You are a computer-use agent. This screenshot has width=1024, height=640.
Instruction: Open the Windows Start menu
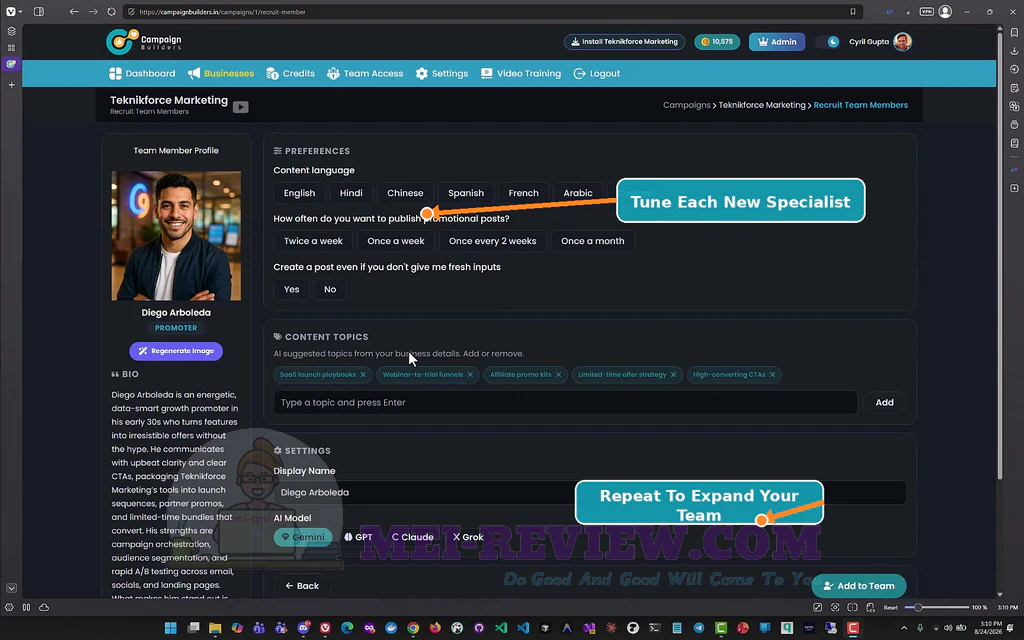170,628
